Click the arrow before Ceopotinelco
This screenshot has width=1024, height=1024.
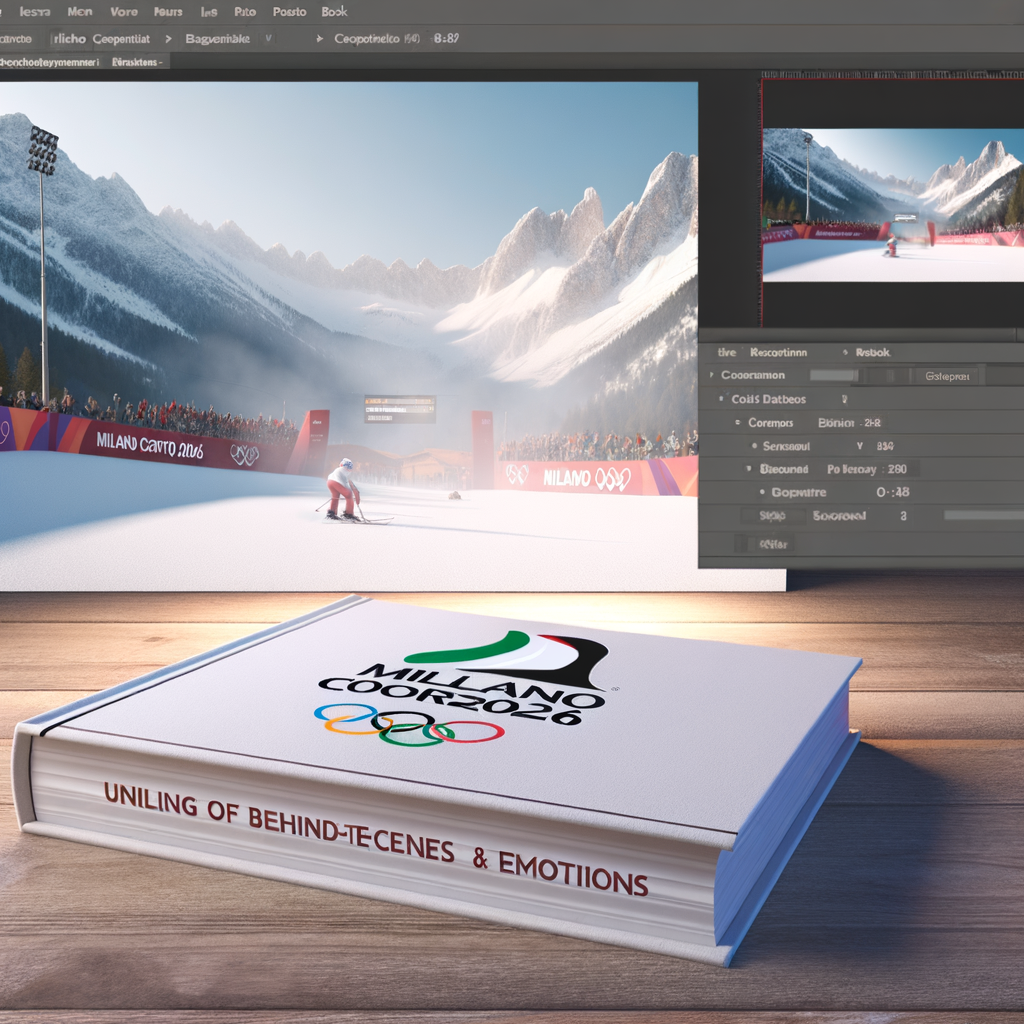point(319,39)
